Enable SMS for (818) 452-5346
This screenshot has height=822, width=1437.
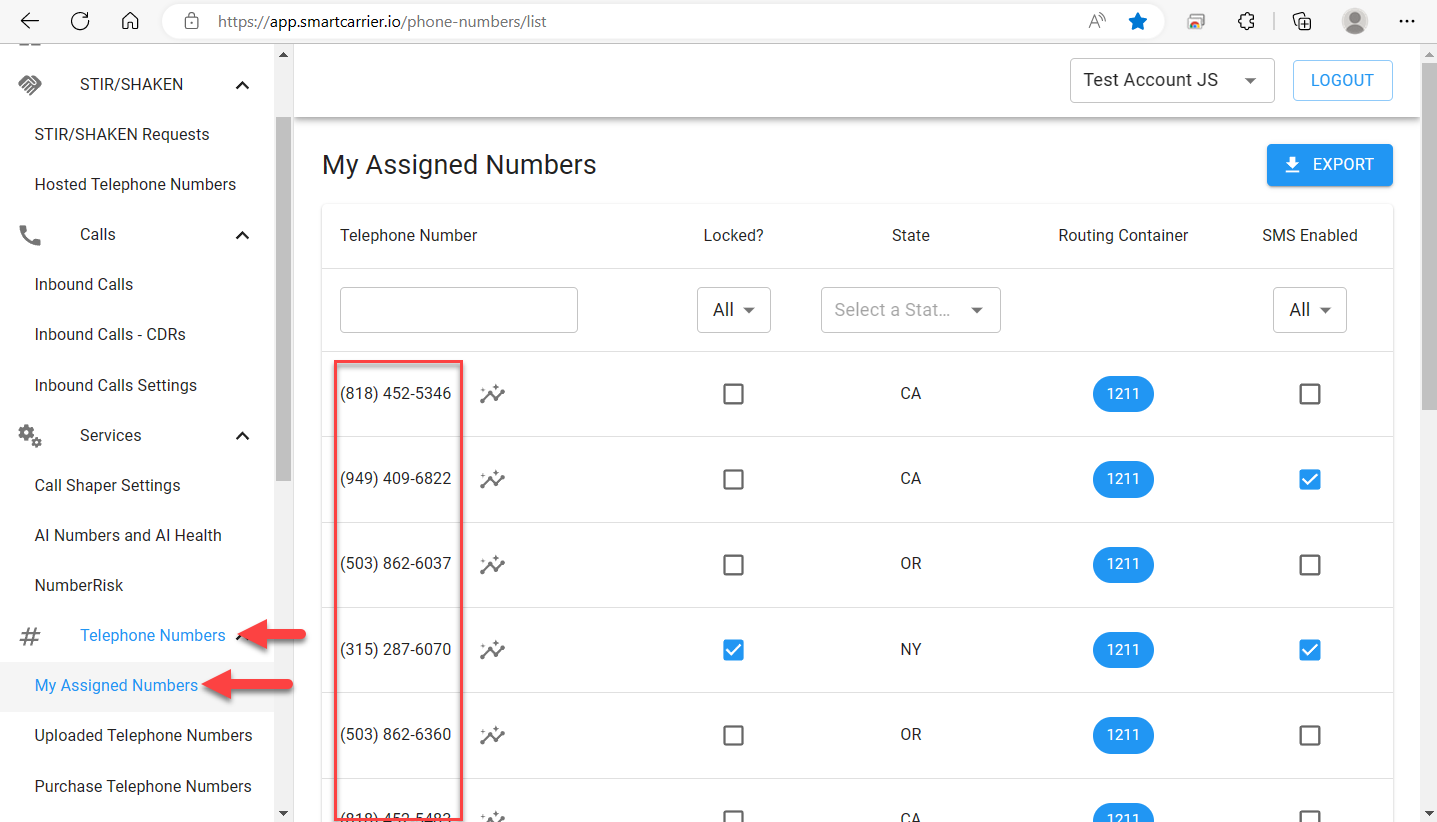point(1310,394)
